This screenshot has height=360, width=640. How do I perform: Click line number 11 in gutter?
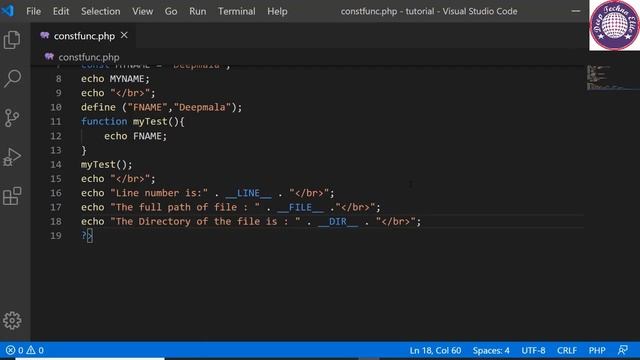click(x=56, y=122)
